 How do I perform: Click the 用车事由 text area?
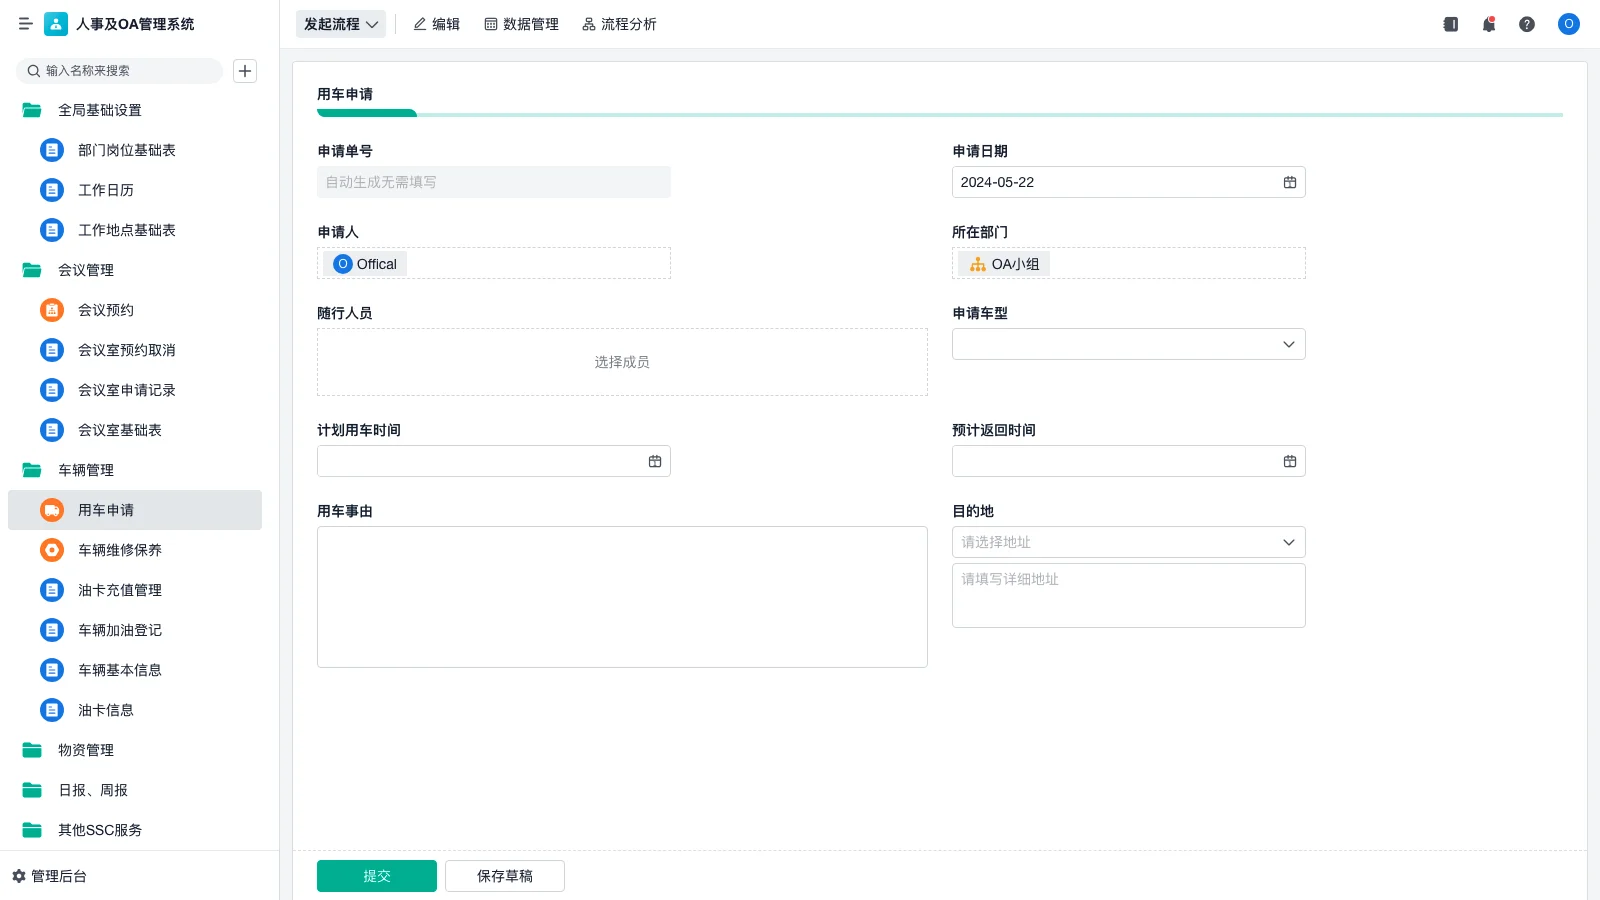coord(622,597)
